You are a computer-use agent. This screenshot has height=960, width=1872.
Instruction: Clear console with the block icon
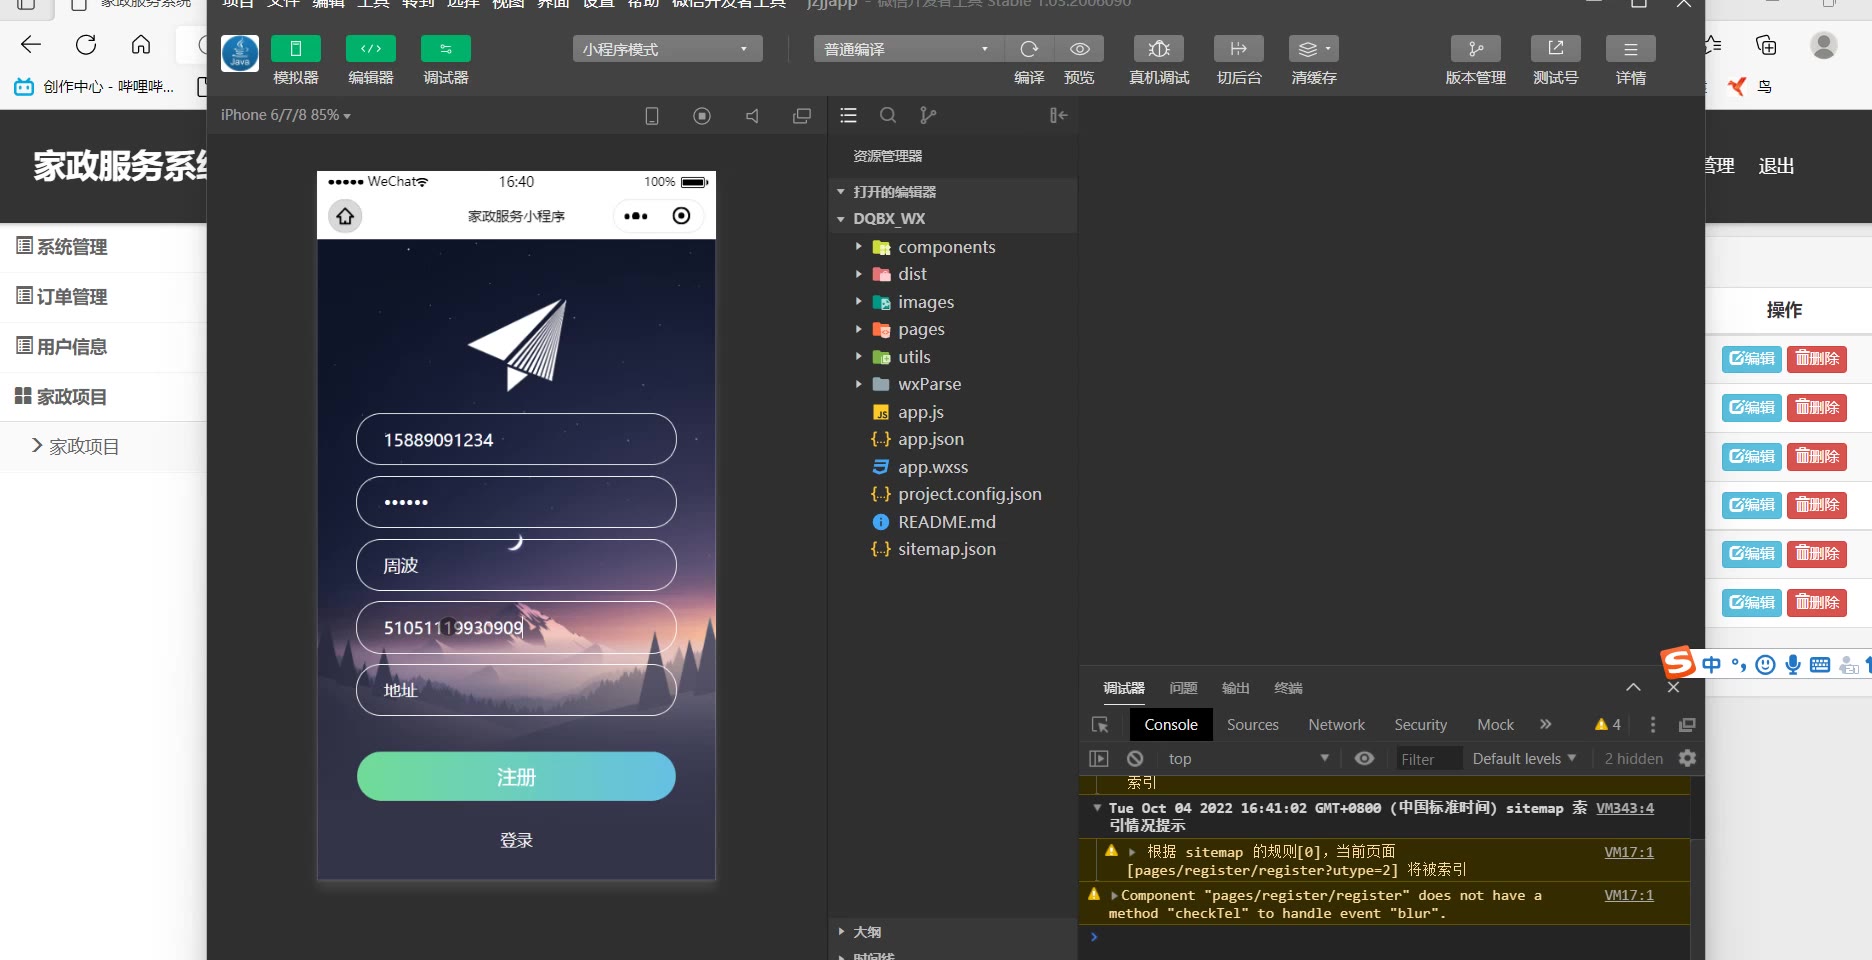coord(1135,759)
